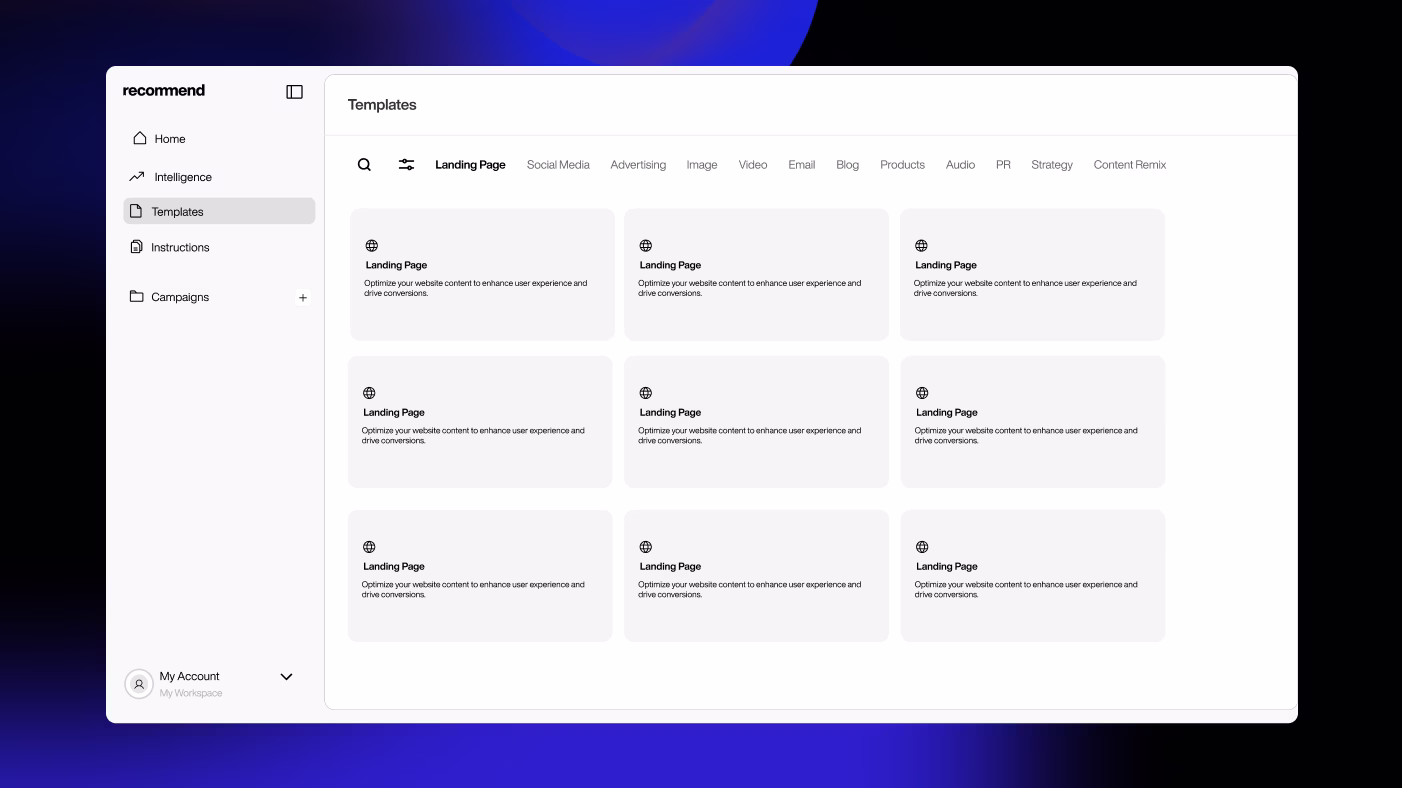Select the bottom-right Landing Page card
Screen dimensions: 1402x788
pyautogui.click(x=1032, y=576)
